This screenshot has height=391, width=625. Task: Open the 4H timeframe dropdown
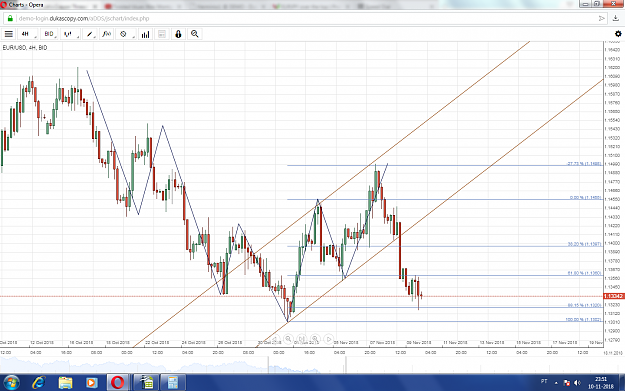(27, 34)
